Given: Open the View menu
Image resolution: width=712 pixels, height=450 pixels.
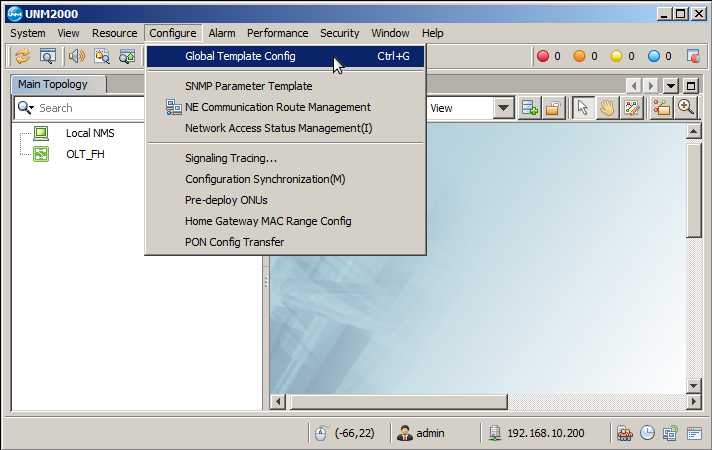Looking at the screenshot, I should coord(68,33).
